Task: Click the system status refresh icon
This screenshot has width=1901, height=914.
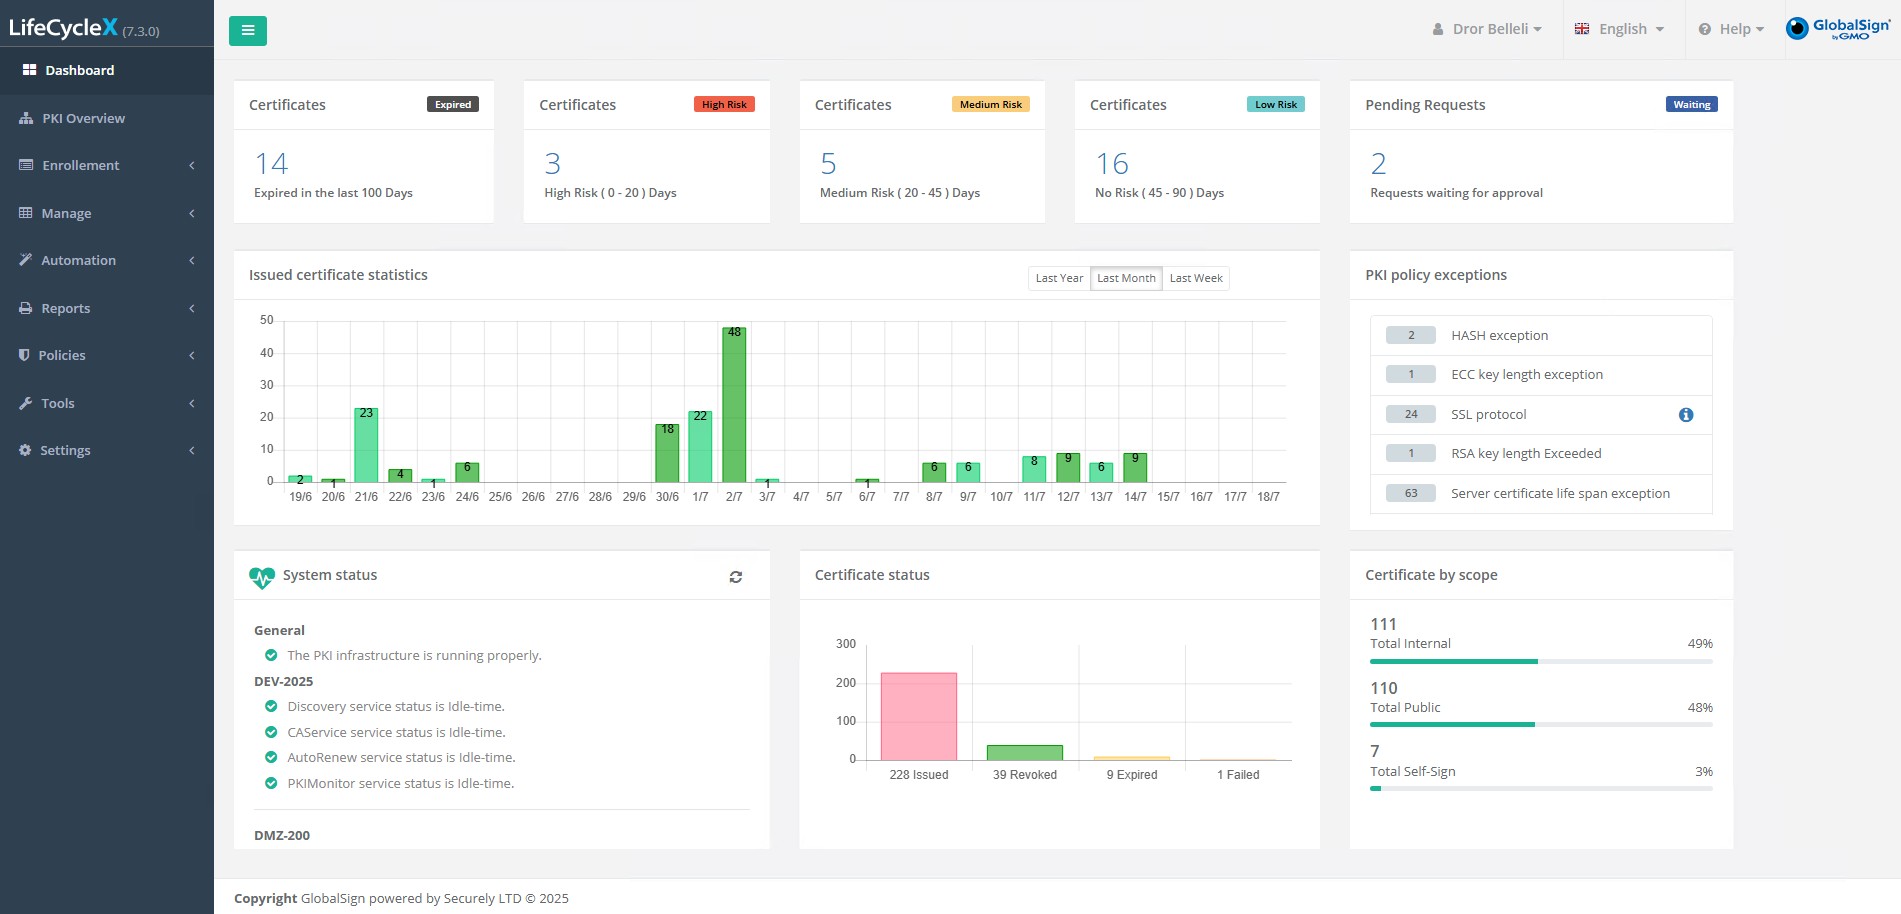Action: [x=736, y=577]
